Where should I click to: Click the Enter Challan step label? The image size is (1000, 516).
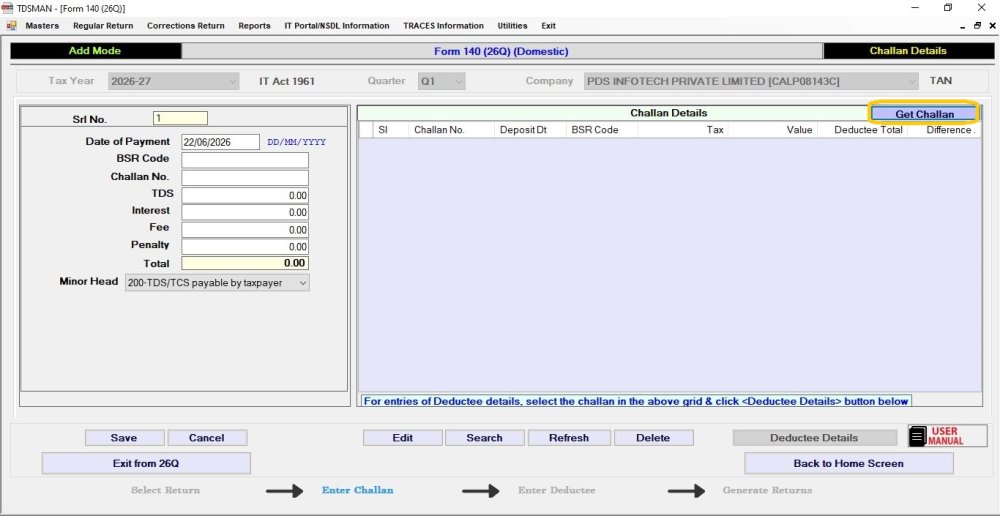[x=357, y=490]
